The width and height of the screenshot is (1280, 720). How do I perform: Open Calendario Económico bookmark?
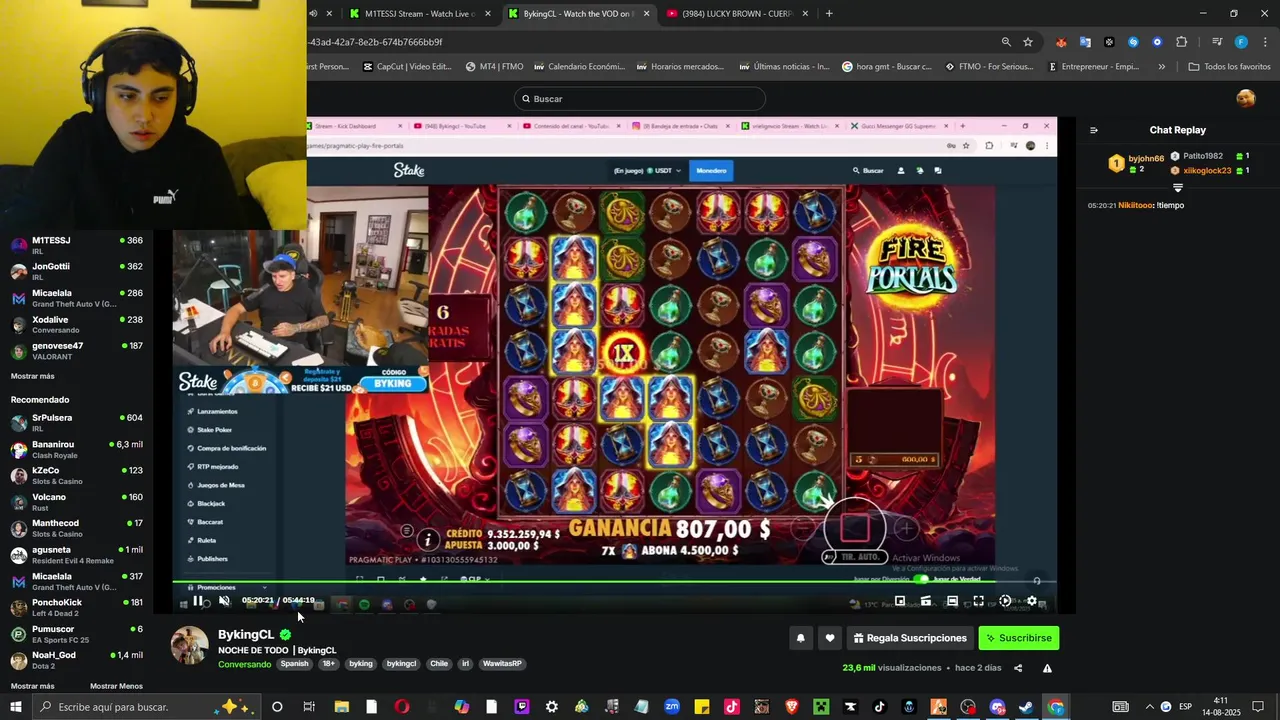(x=579, y=67)
